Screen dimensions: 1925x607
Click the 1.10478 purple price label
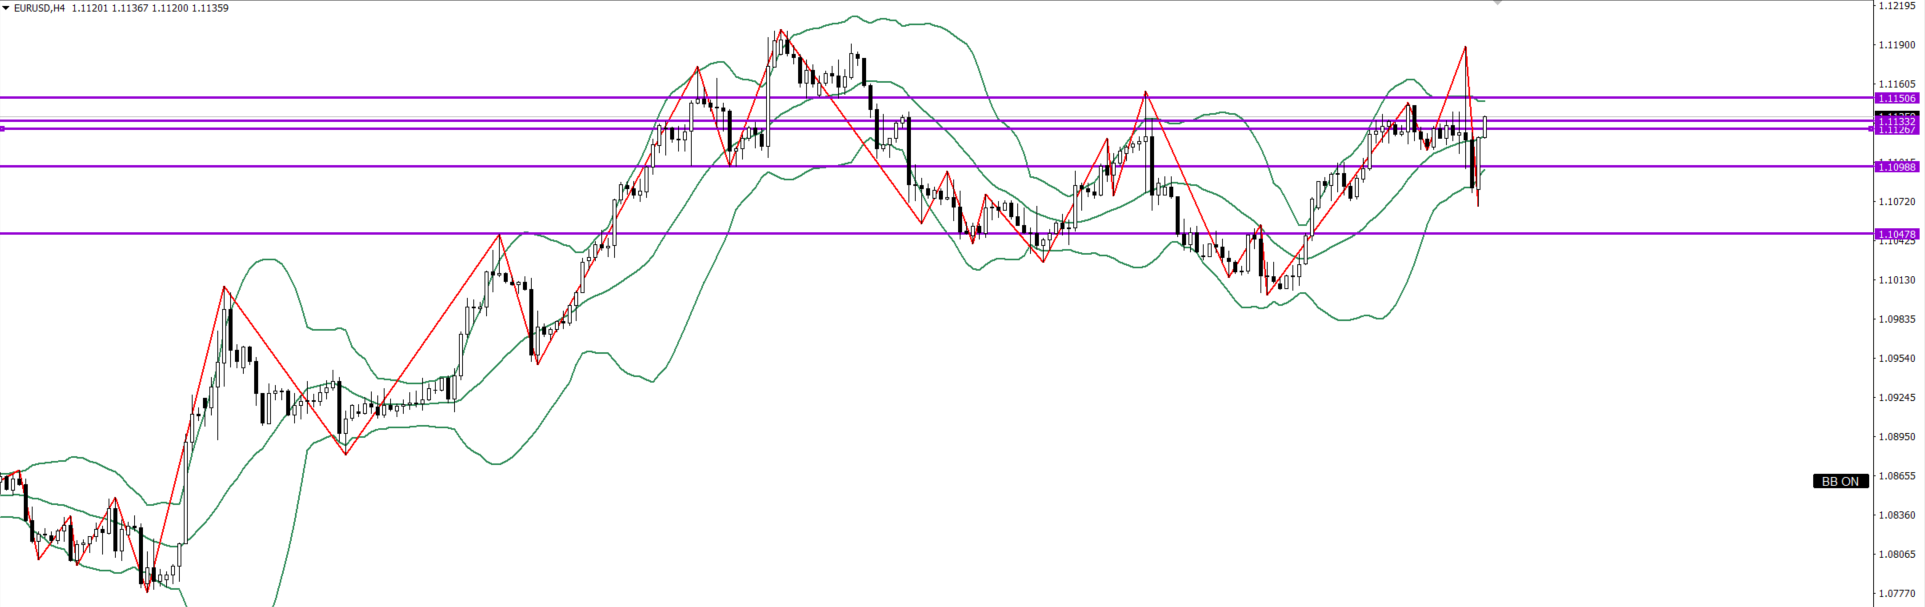point(1897,234)
